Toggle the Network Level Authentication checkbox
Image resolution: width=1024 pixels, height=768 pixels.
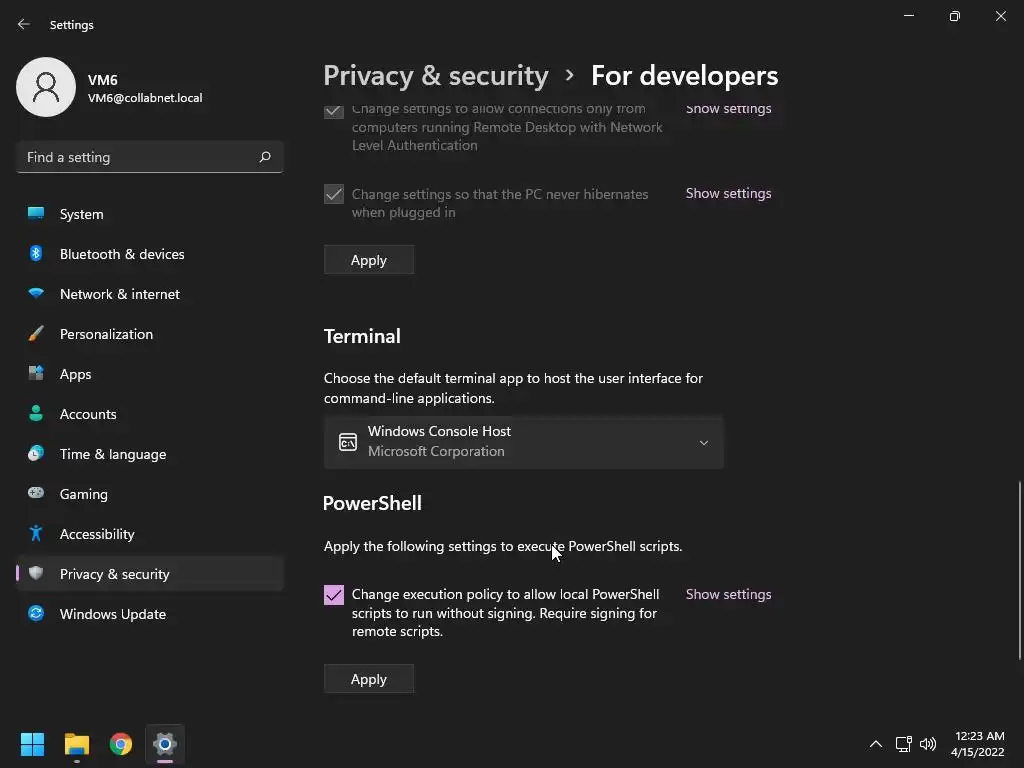[334, 111]
